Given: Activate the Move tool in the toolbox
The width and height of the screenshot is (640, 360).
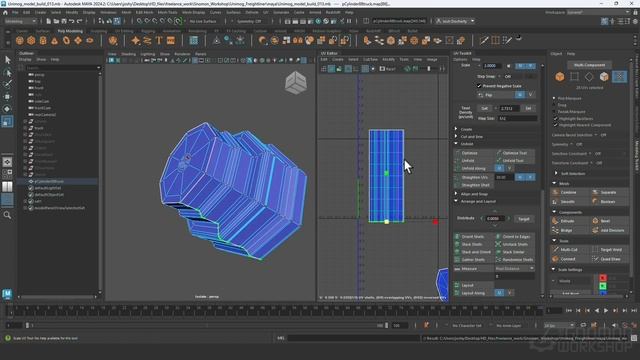Looking at the screenshot, I should (7, 97).
